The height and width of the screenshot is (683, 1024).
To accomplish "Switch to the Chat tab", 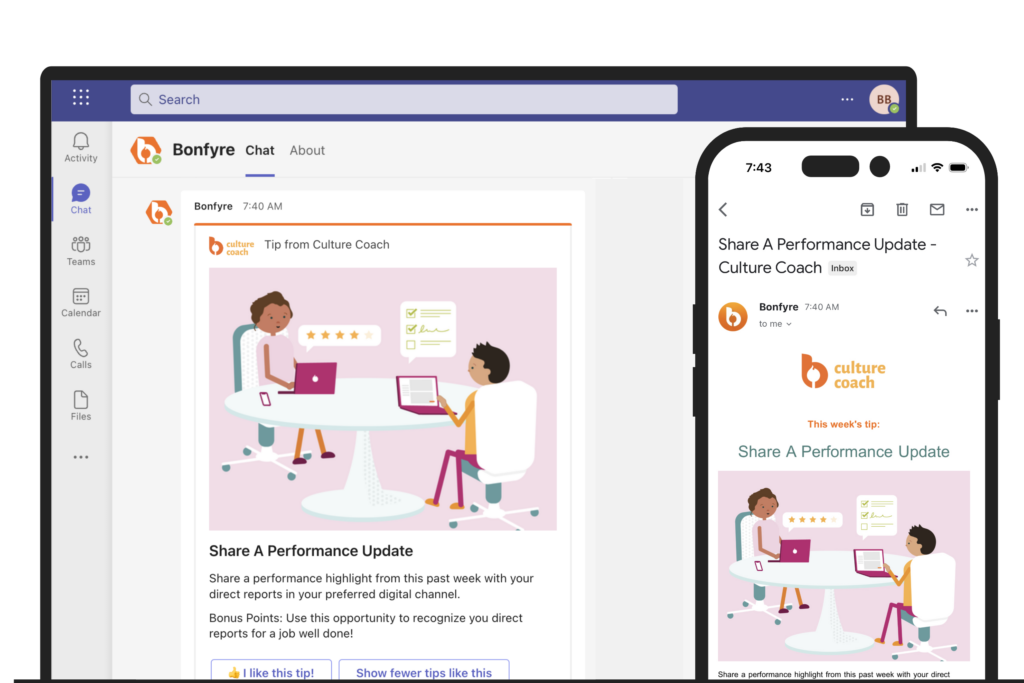I will coord(260,150).
